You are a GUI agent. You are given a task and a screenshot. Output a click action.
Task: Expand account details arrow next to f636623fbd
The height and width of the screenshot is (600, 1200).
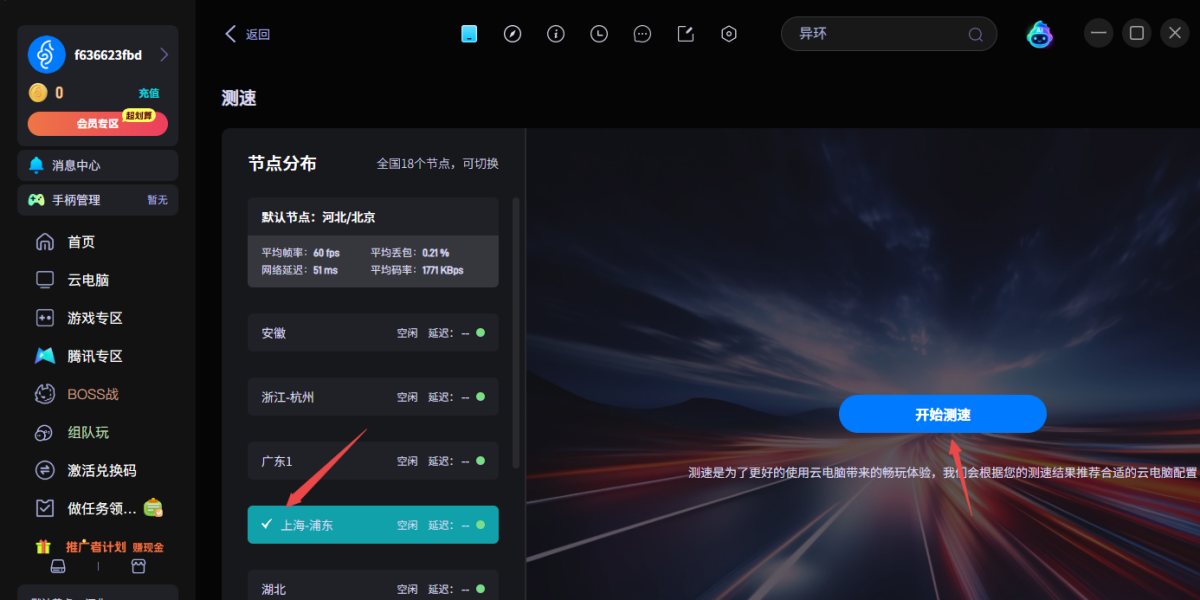[164, 55]
